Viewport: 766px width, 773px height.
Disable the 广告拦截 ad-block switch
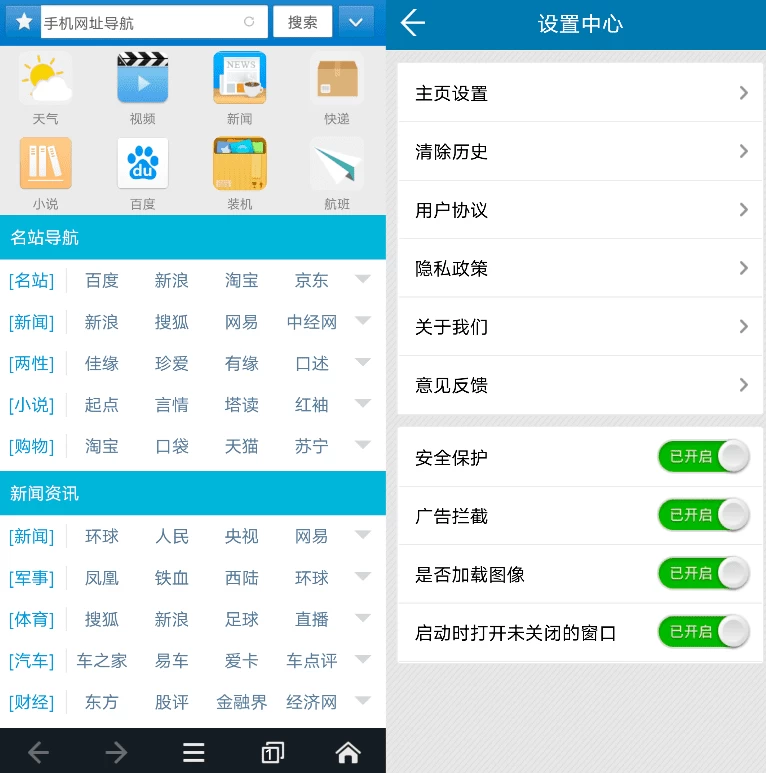click(703, 515)
